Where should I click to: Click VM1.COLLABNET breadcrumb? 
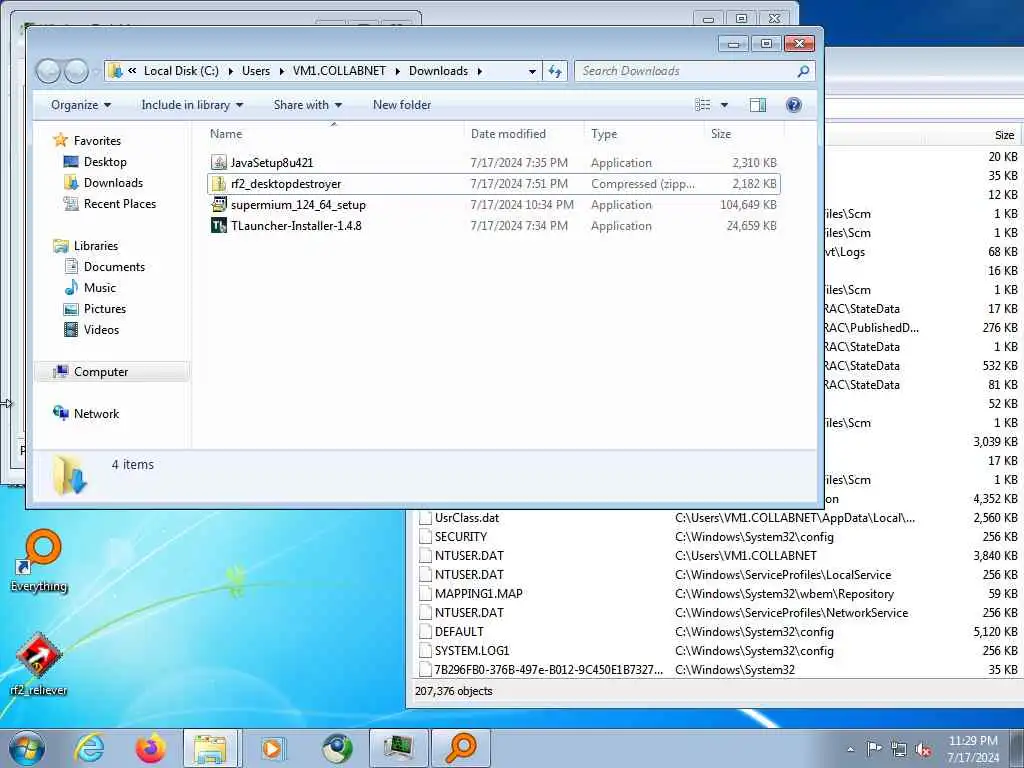tap(339, 71)
